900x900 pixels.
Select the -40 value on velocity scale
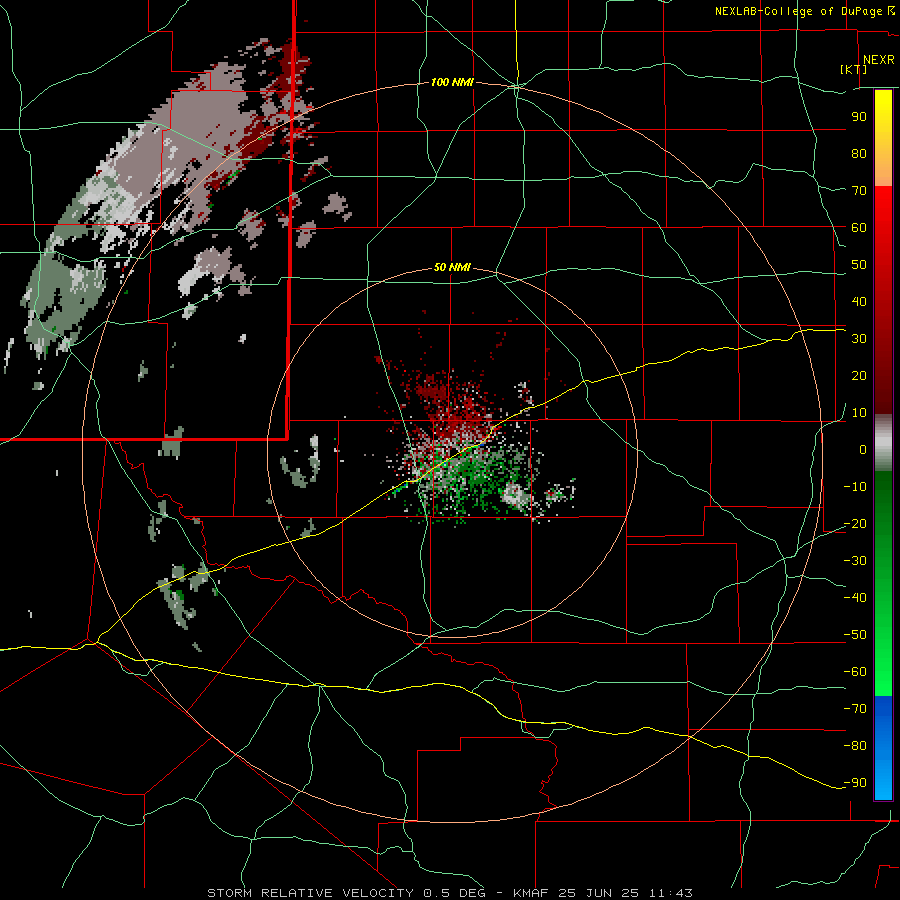click(x=855, y=598)
